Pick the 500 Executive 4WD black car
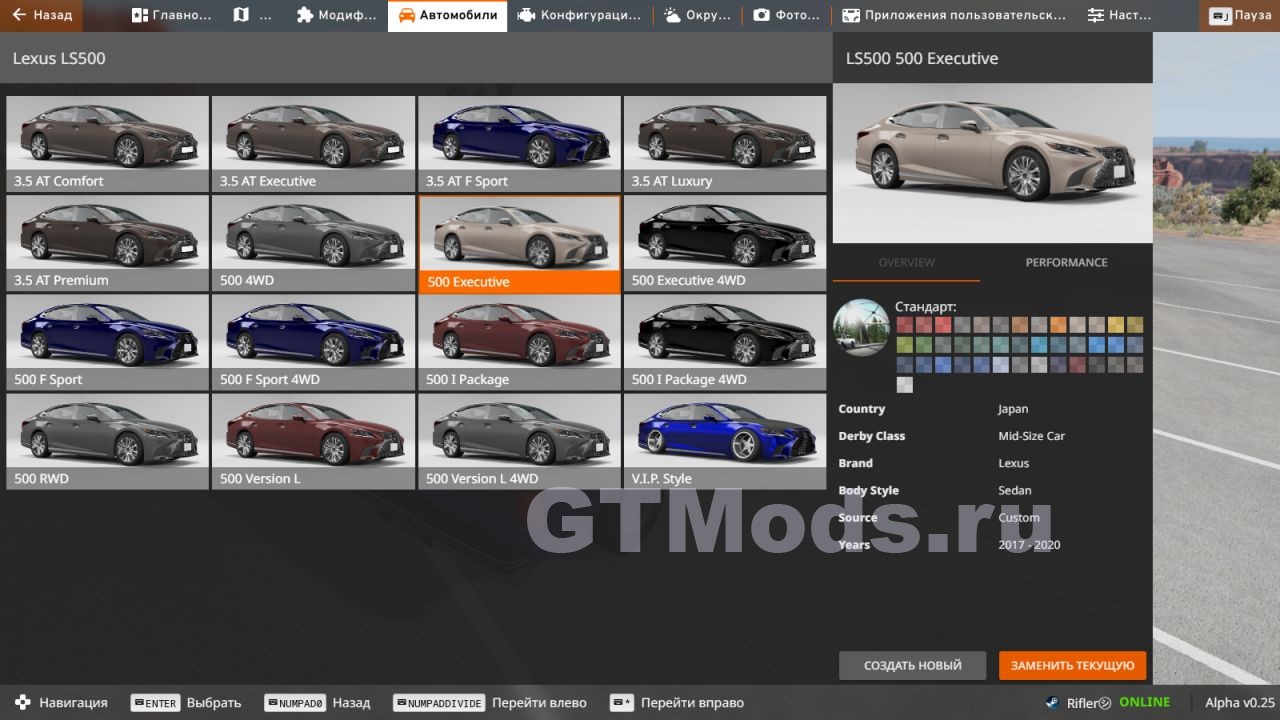The image size is (1280, 720). tap(725, 243)
